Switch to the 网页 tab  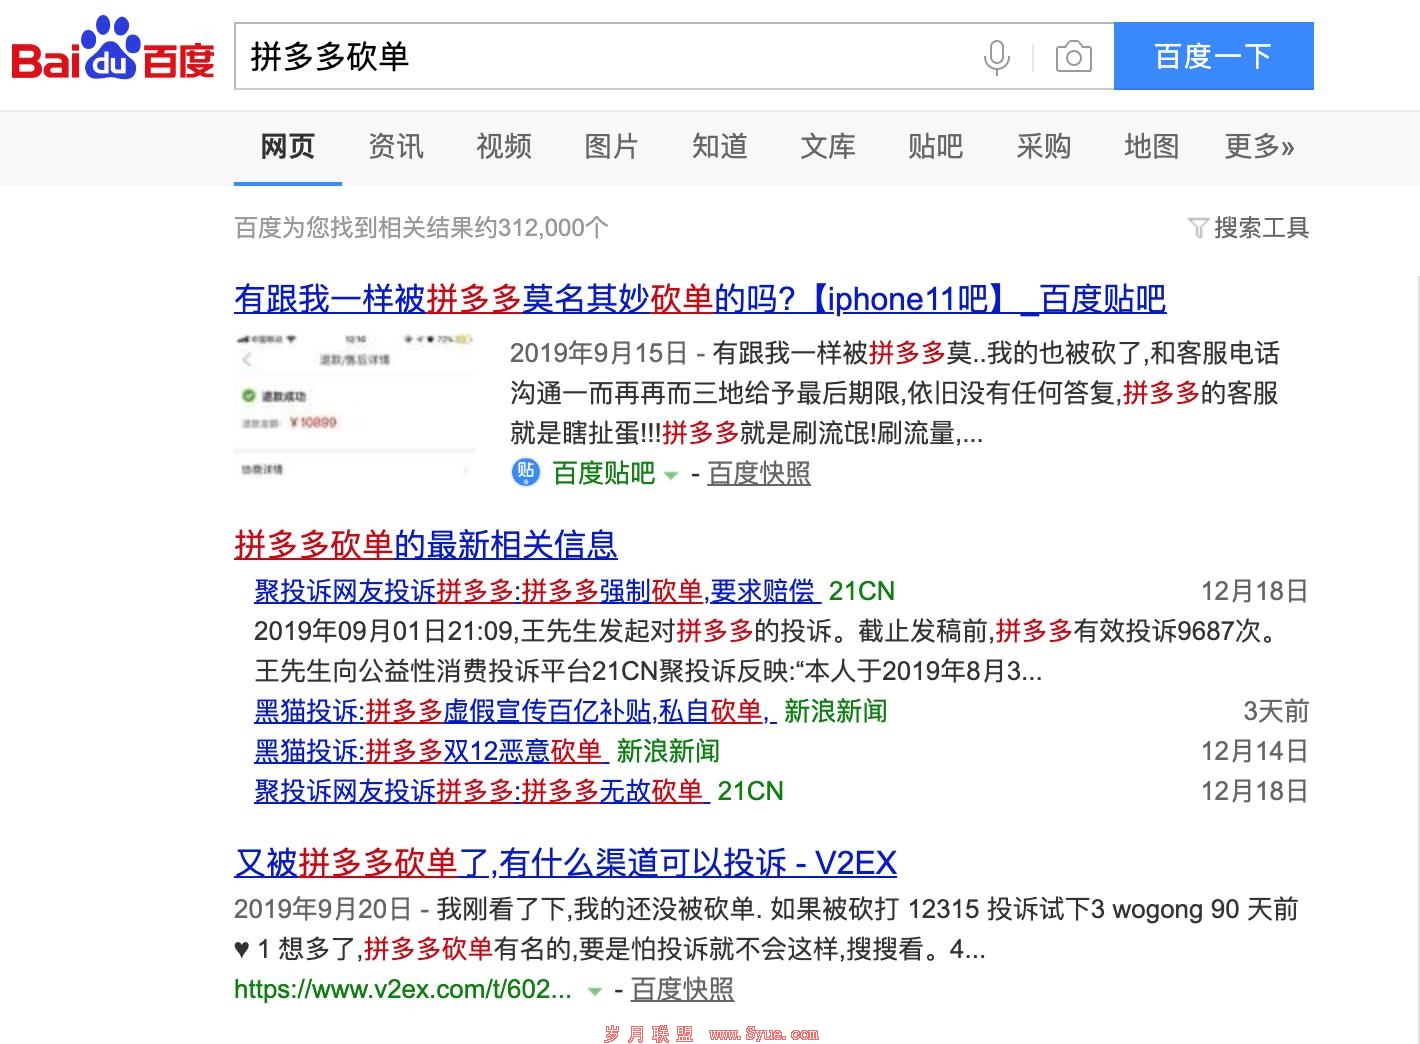click(288, 147)
